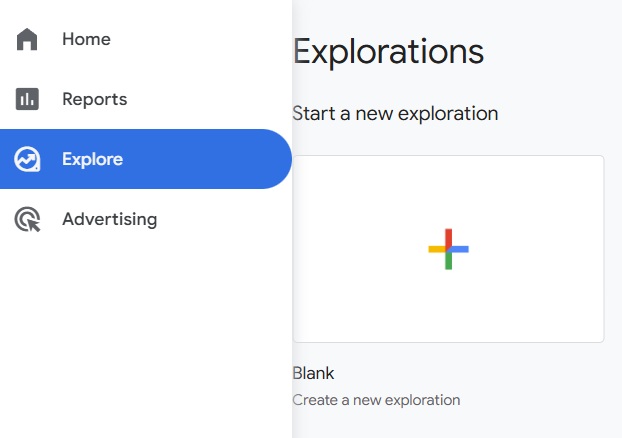Click the Home house icon
The height and width of the screenshot is (438, 622).
pyautogui.click(x=27, y=39)
